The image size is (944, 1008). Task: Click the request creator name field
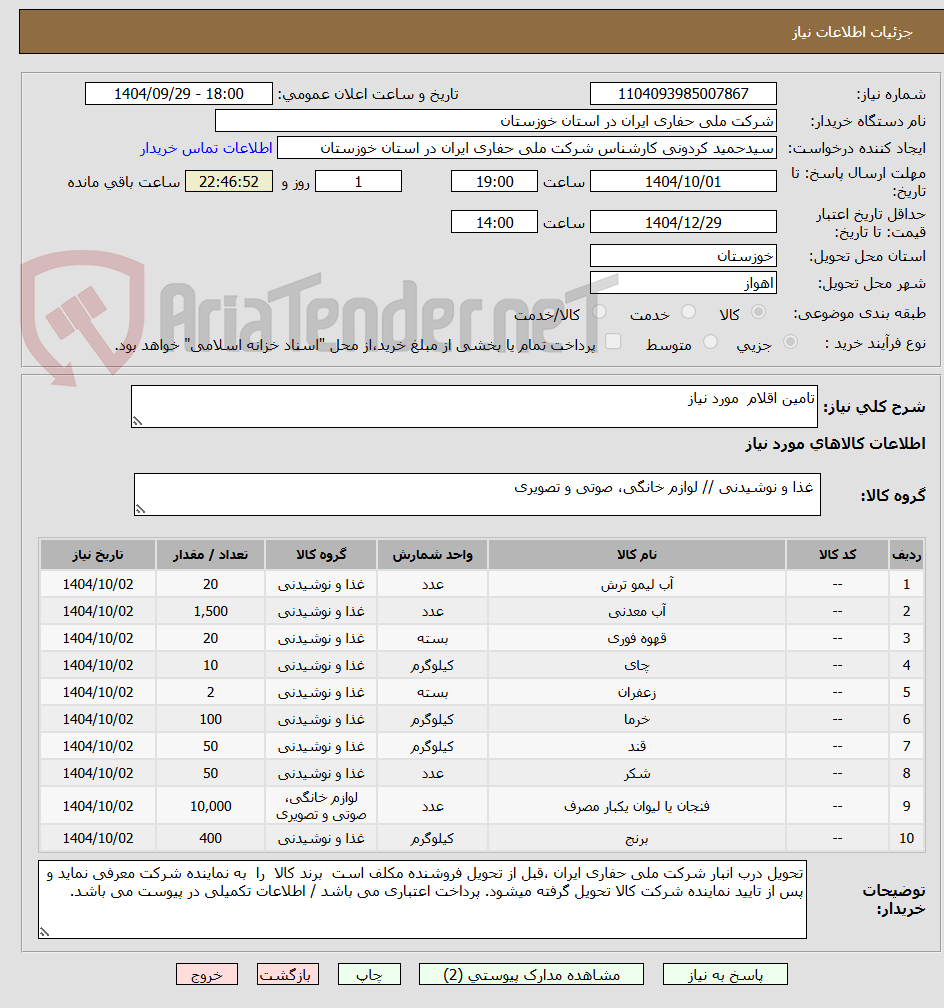527,148
